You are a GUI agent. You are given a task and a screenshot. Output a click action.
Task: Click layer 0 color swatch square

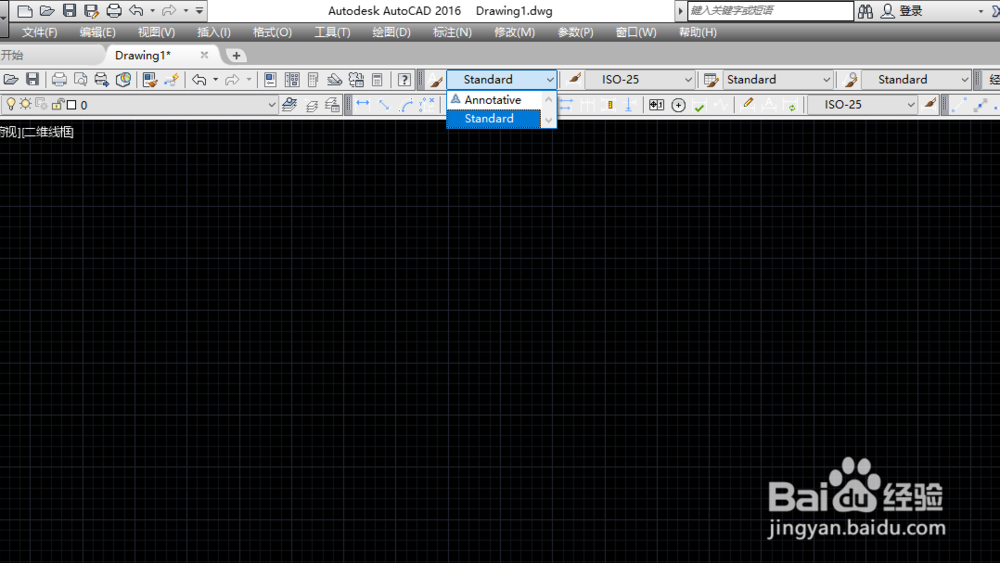(71, 105)
